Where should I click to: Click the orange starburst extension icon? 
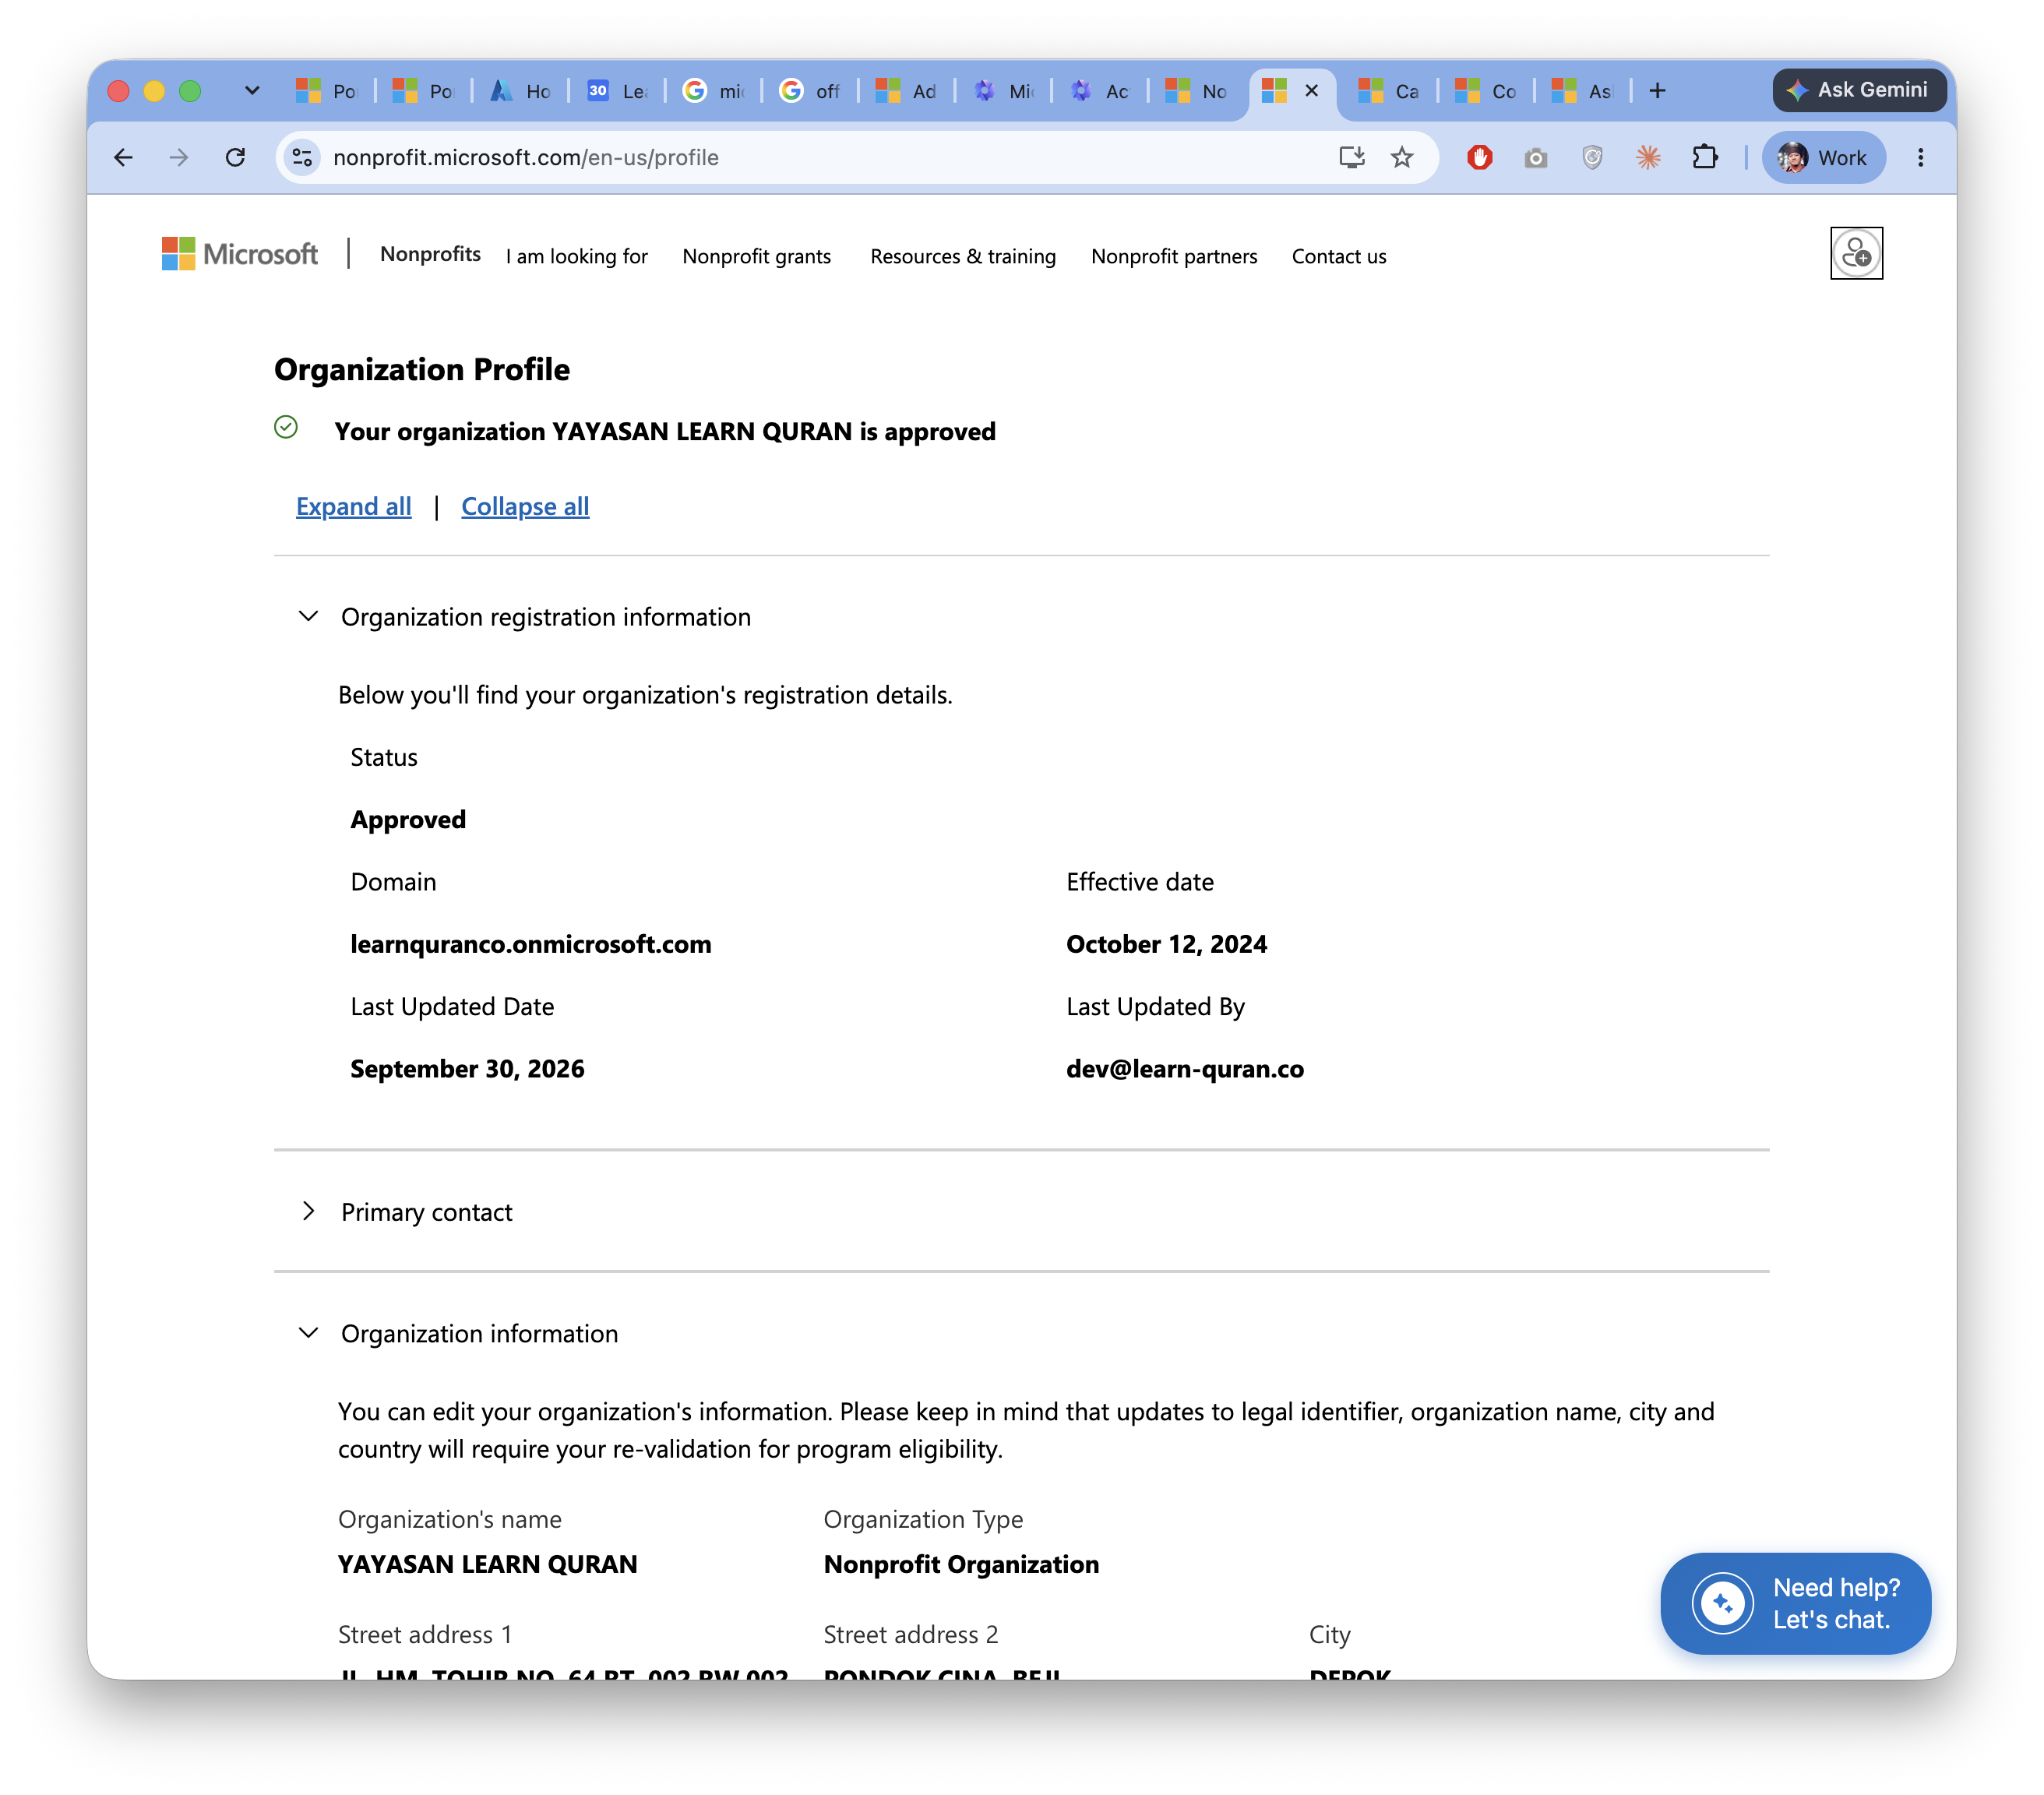pyautogui.click(x=1648, y=157)
